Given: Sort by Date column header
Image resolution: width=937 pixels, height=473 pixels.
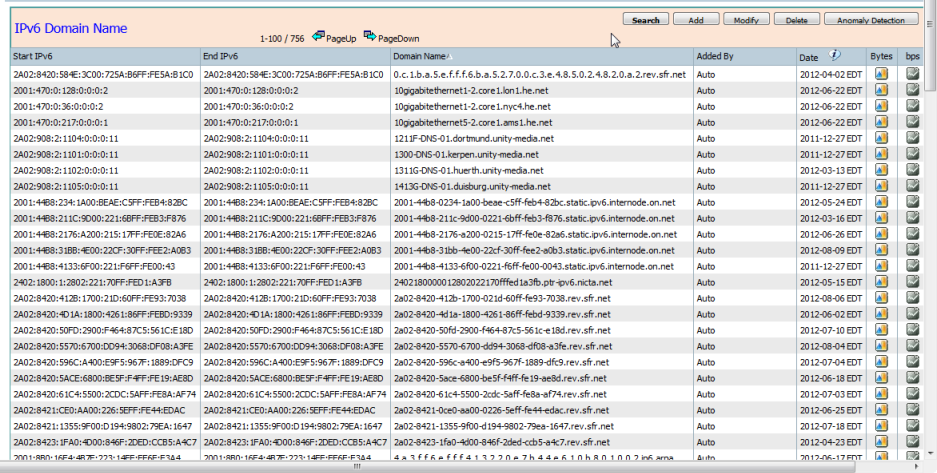Looking at the screenshot, I should pyautogui.click(x=809, y=57).
